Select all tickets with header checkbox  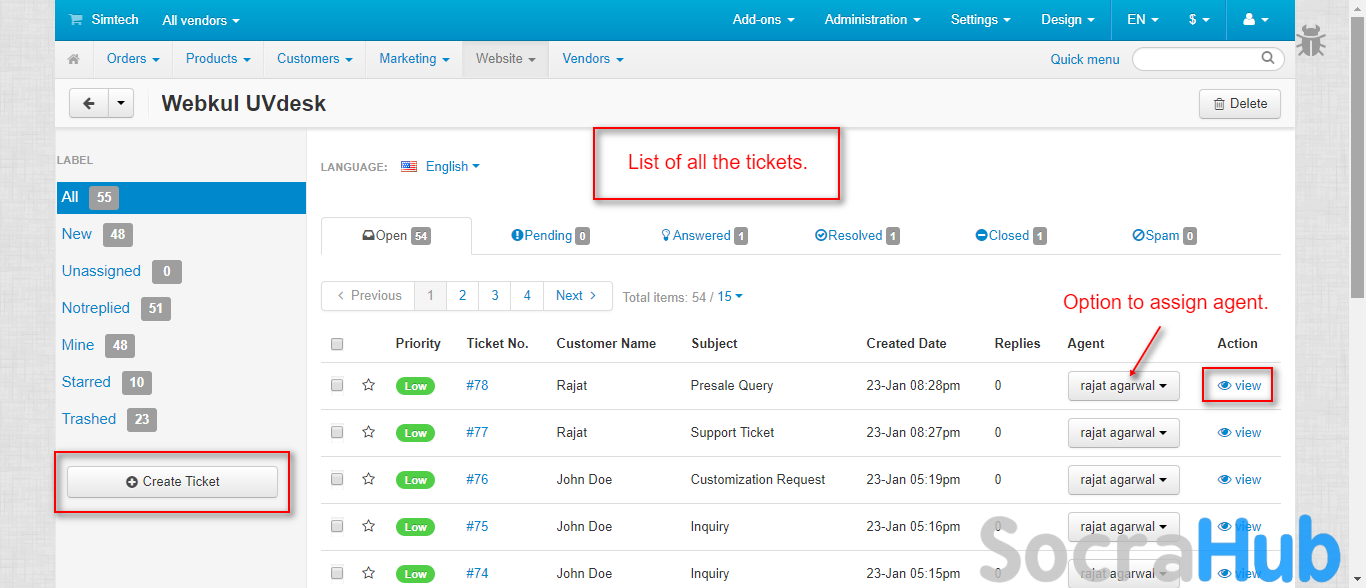337,344
